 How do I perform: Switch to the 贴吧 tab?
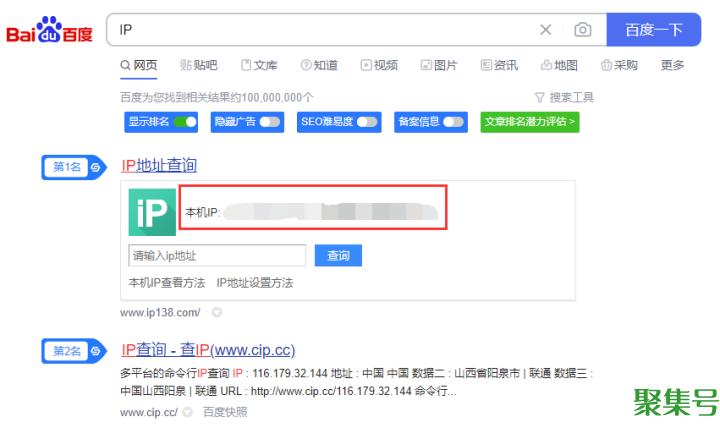[x=199, y=65]
